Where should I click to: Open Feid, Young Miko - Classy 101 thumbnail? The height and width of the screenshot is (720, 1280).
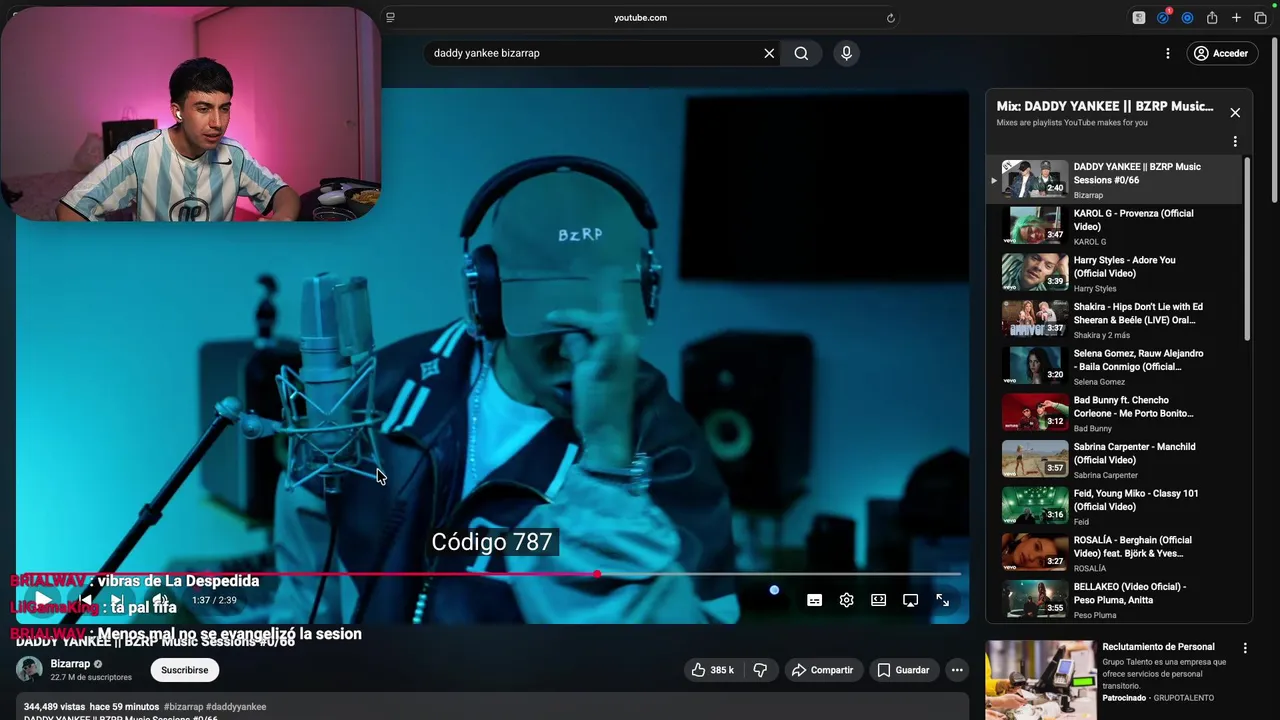(1035, 506)
